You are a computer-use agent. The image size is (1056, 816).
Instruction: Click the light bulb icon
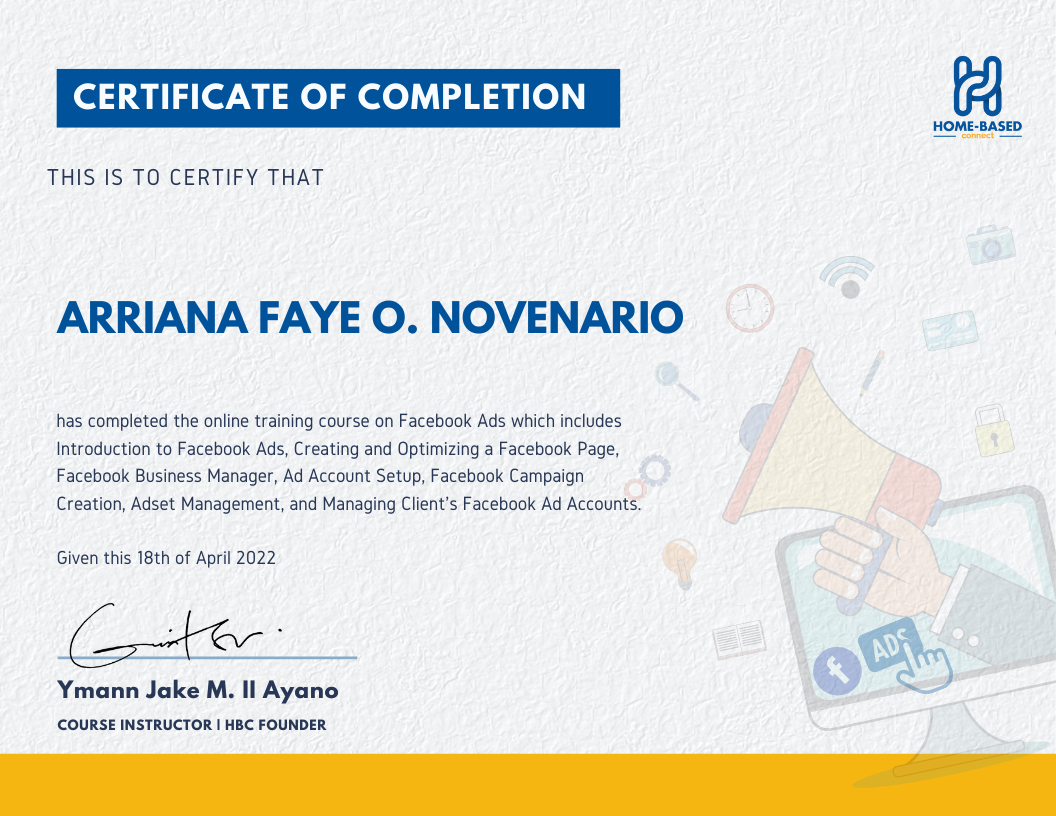680,563
